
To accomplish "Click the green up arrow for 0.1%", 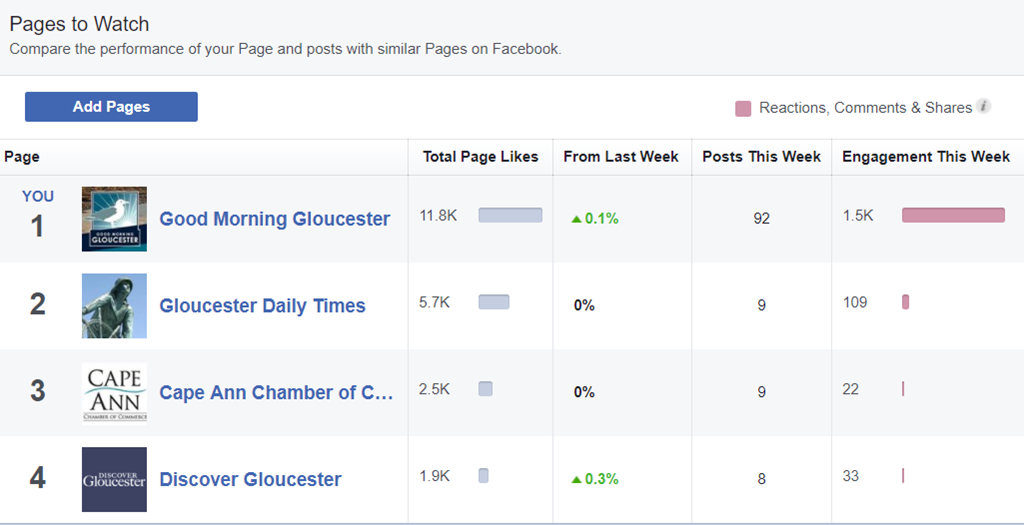I will point(576,219).
